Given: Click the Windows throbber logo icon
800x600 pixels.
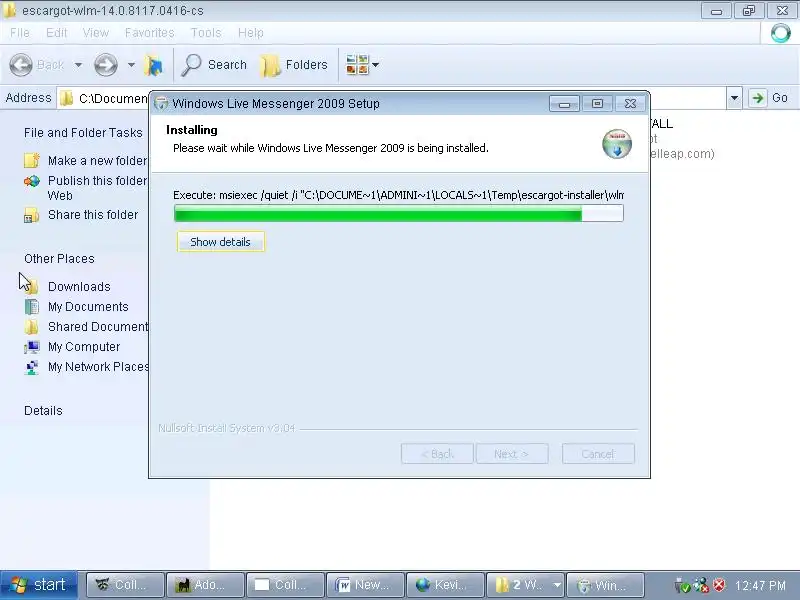Looking at the screenshot, I should pyautogui.click(x=780, y=33).
